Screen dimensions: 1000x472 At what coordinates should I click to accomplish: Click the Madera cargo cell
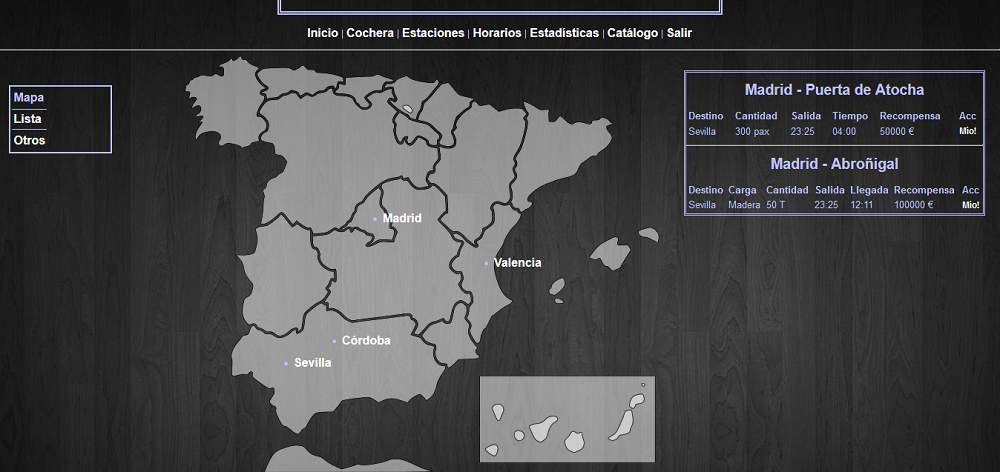744,205
